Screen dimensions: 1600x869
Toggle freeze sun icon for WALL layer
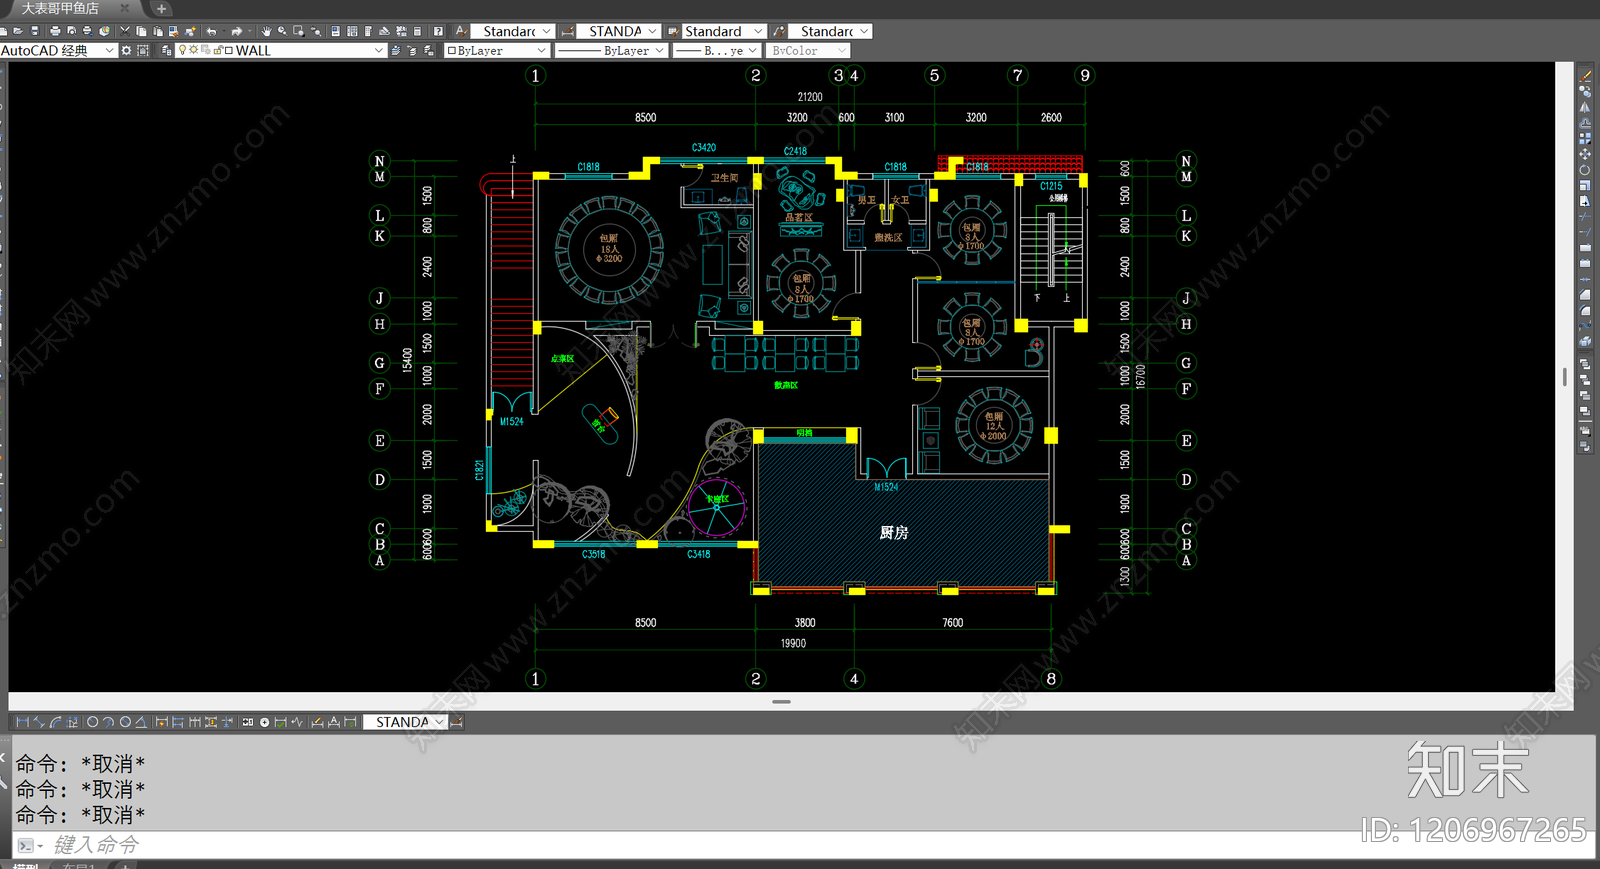tap(194, 50)
